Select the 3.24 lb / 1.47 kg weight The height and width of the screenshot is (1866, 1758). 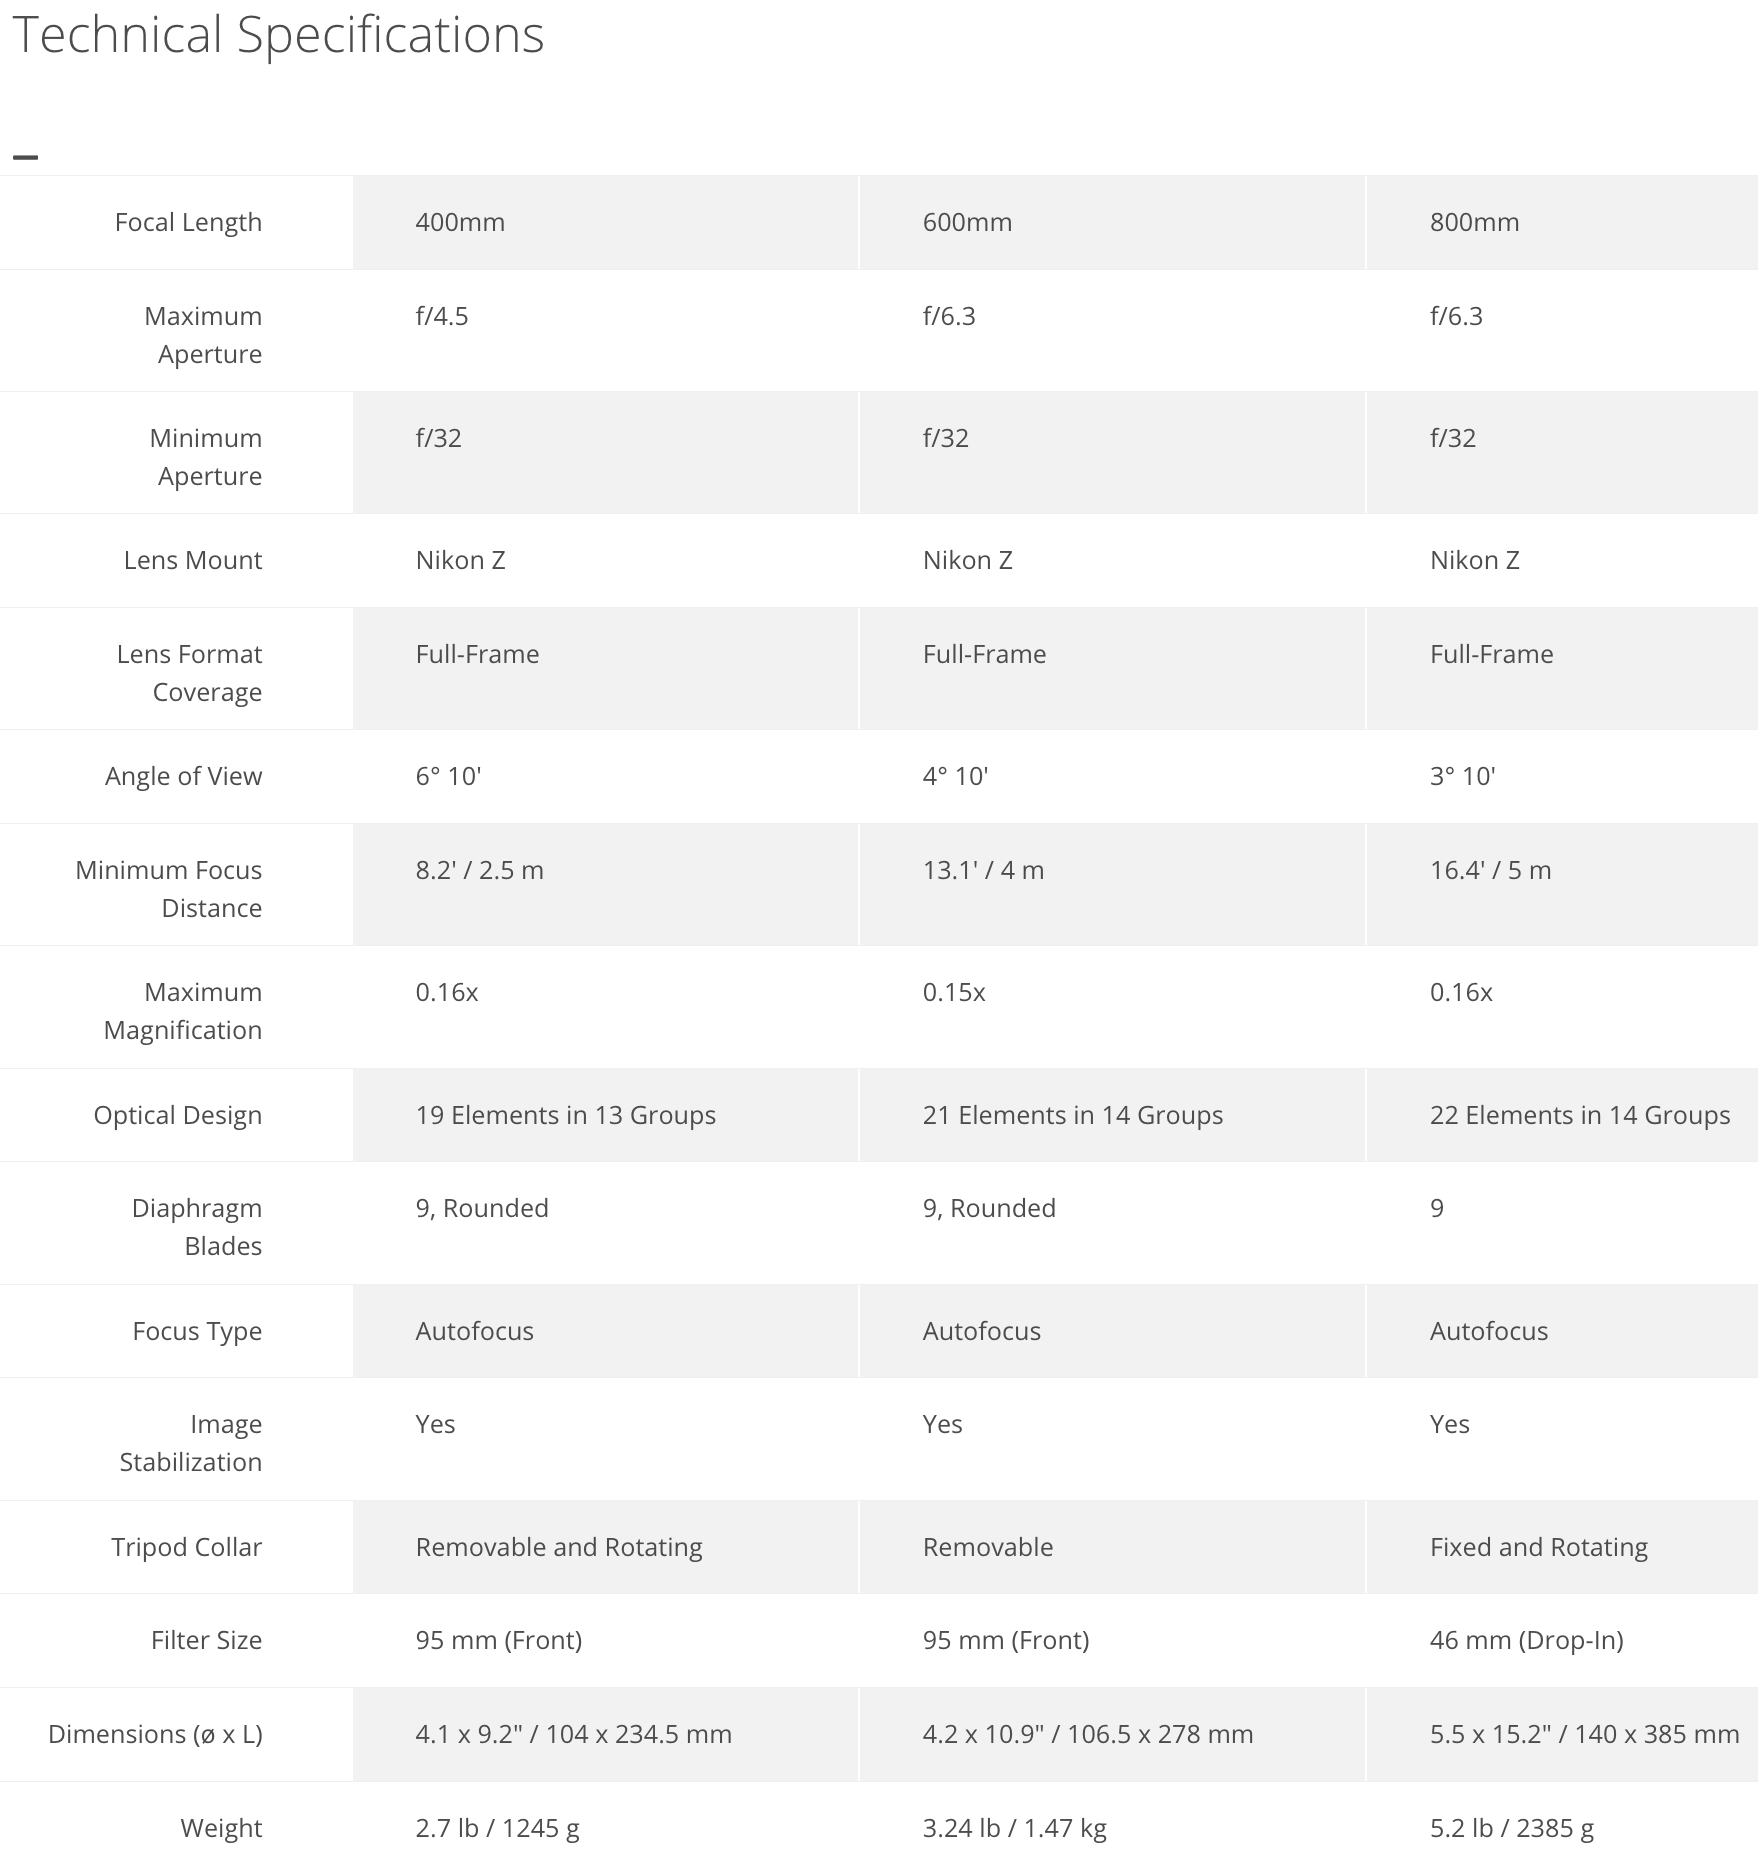(1014, 1828)
